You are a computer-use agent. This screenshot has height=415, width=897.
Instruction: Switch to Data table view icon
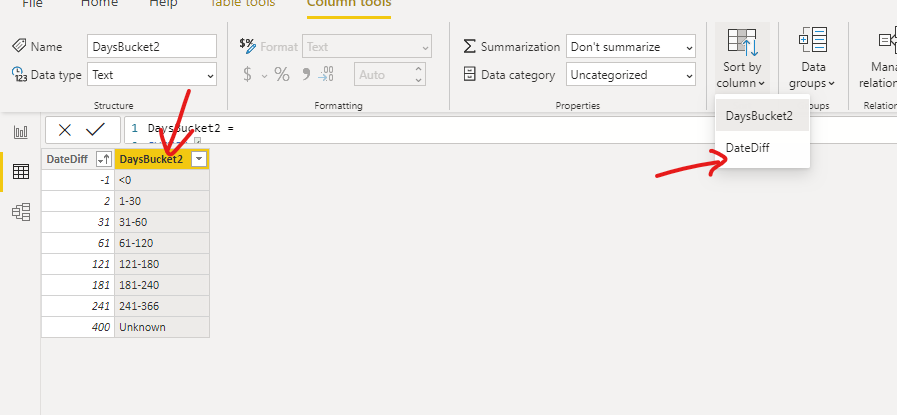[21, 171]
